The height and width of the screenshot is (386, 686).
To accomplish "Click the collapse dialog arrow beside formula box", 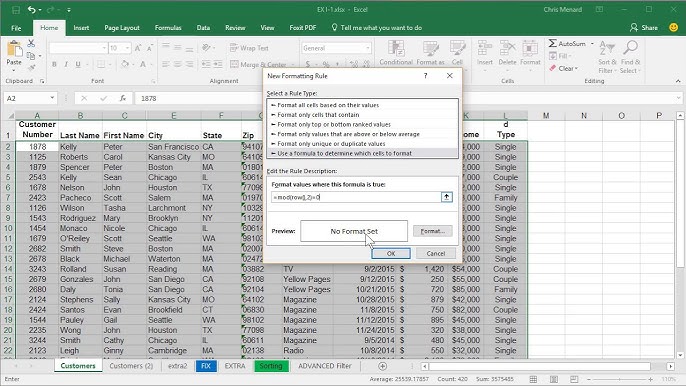I will [446, 197].
